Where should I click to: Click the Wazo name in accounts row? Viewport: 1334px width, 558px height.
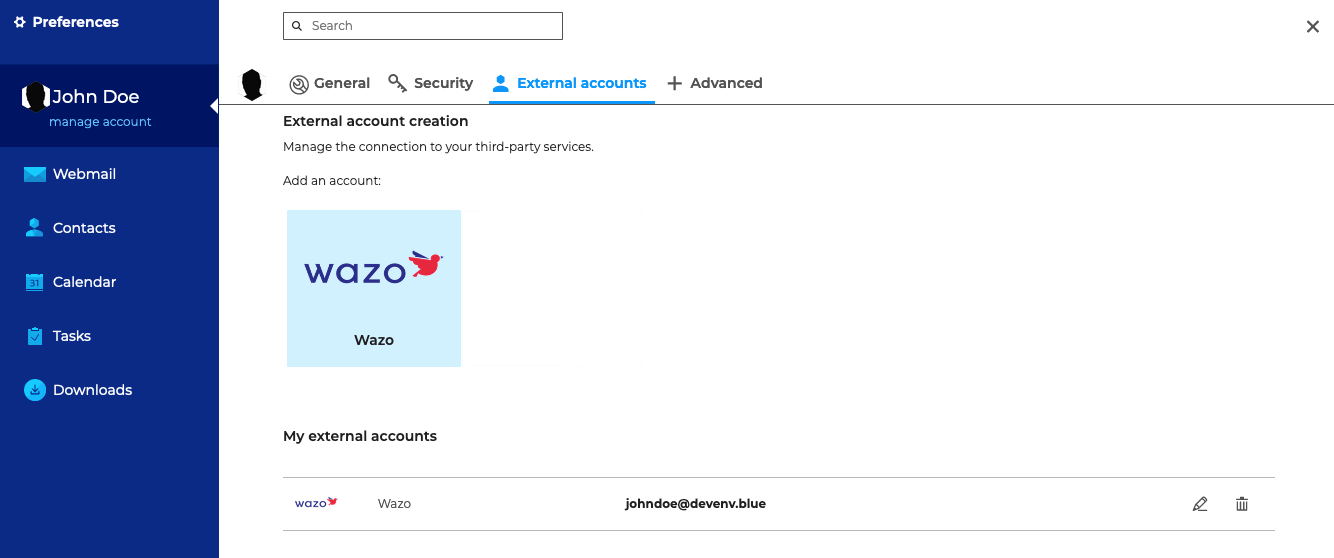click(394, 504)
